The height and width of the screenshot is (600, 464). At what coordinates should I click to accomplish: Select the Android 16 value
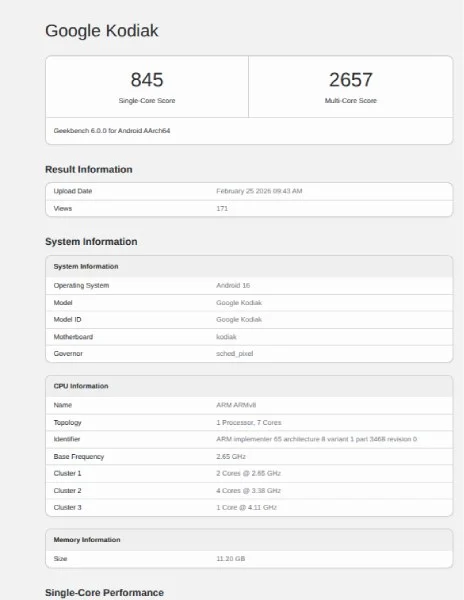(x=233, y=285)
